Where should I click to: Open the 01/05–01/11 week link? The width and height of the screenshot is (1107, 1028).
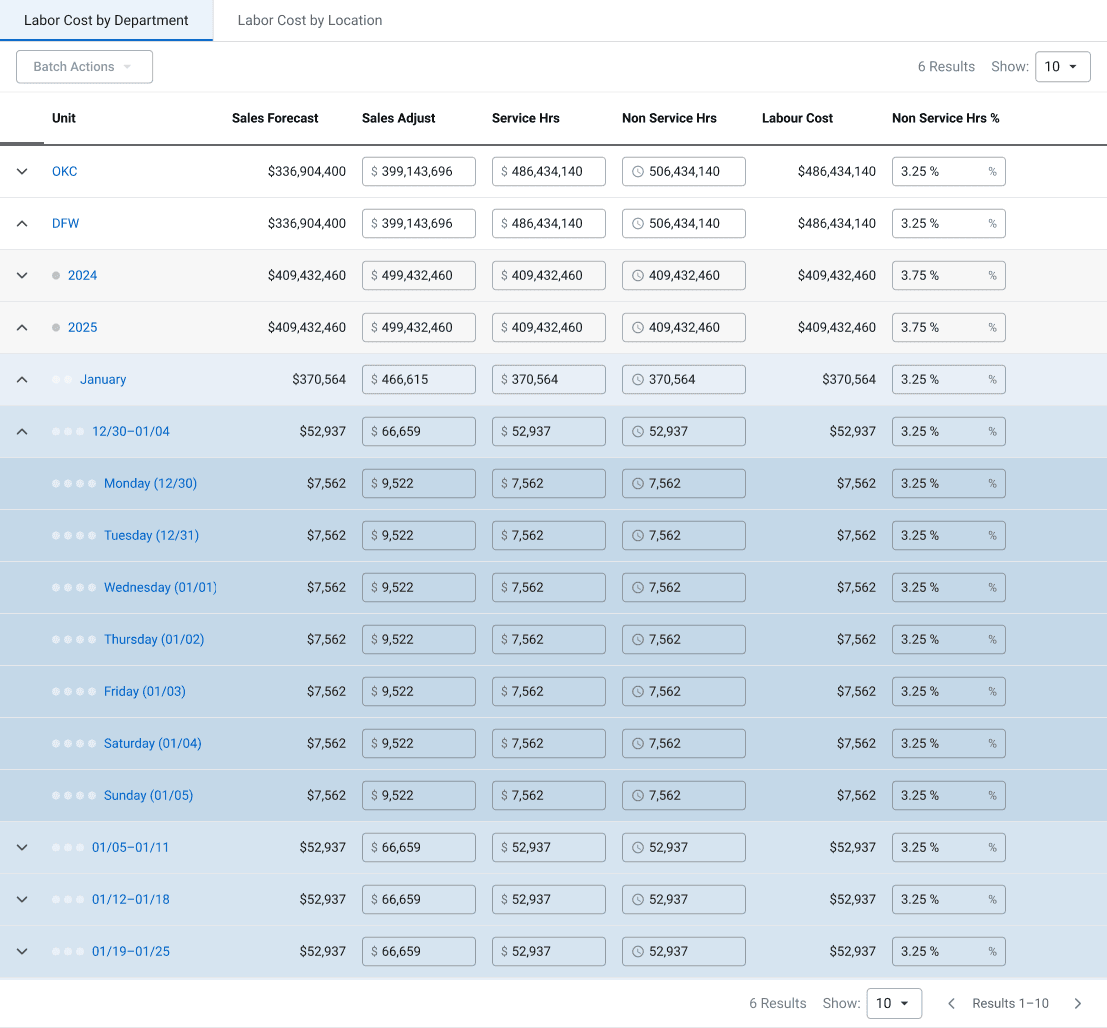coord(131,847)
